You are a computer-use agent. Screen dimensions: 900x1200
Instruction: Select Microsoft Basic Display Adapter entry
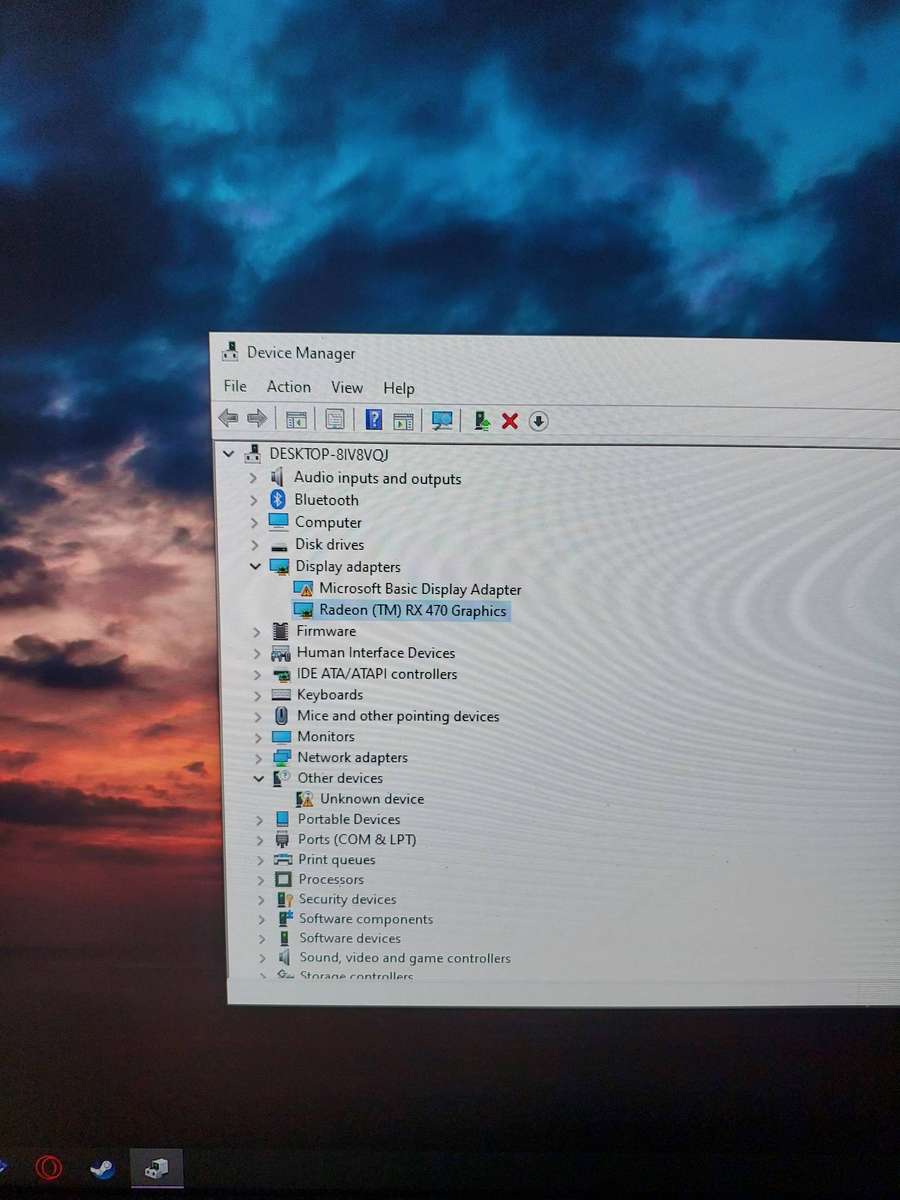click(420, 589)
